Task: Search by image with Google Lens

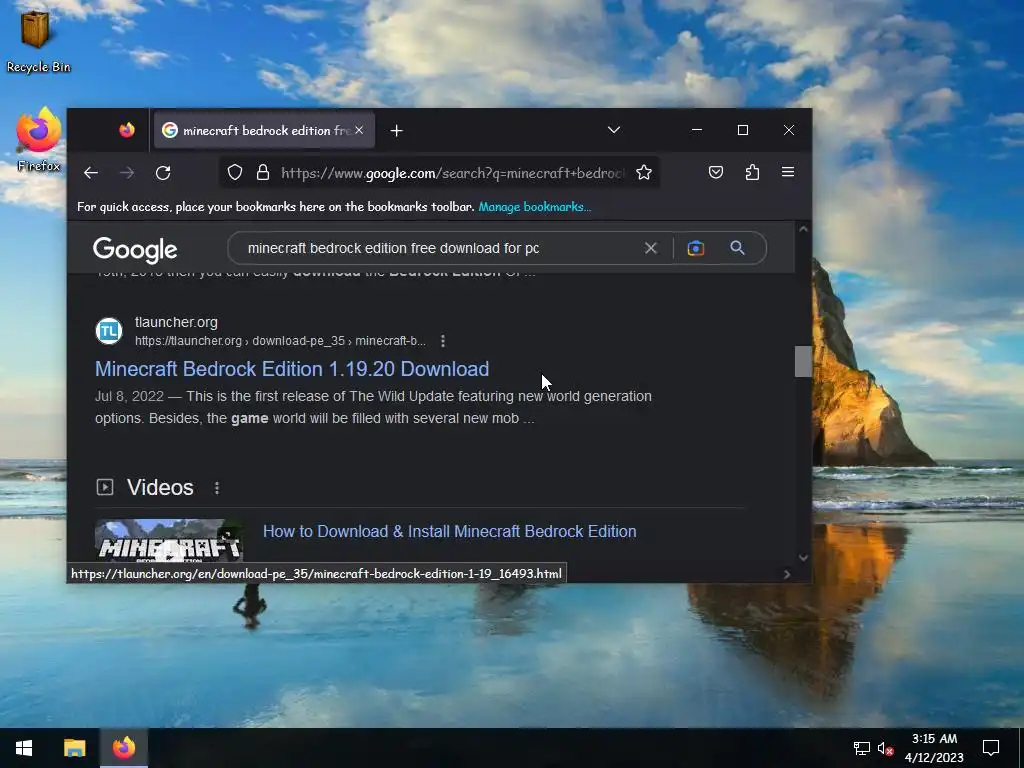Action: (696, 248)
